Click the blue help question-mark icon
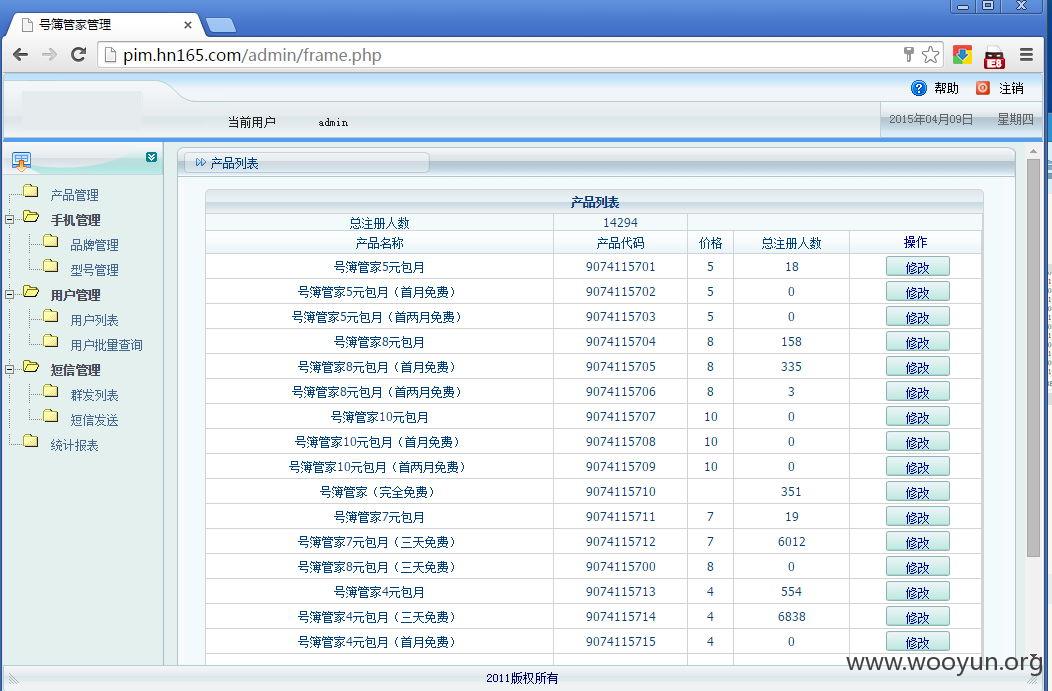The image size is (1052, 691). click(x=918, y=88)
